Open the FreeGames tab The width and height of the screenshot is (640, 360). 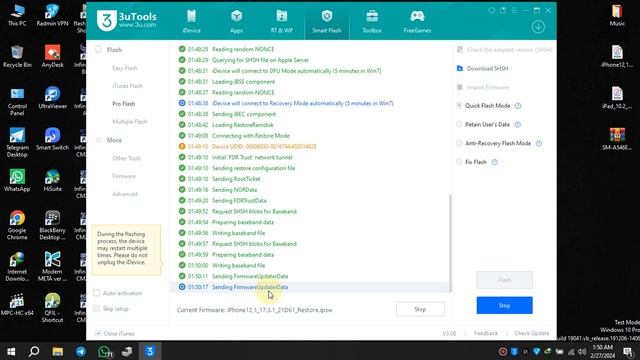coord(417,22)
